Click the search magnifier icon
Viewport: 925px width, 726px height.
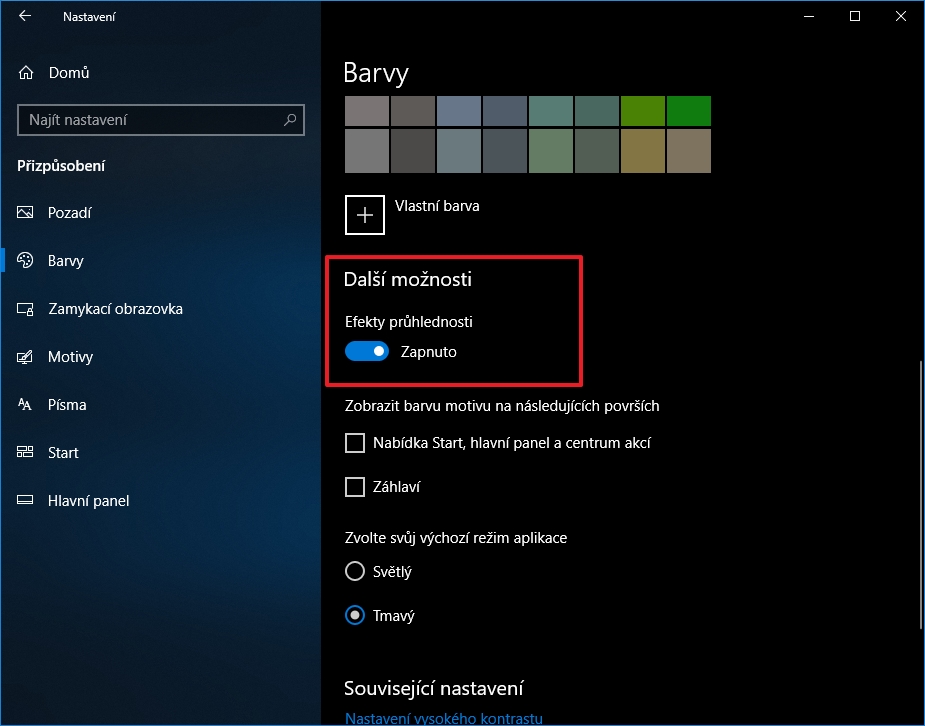pos(290,120)
